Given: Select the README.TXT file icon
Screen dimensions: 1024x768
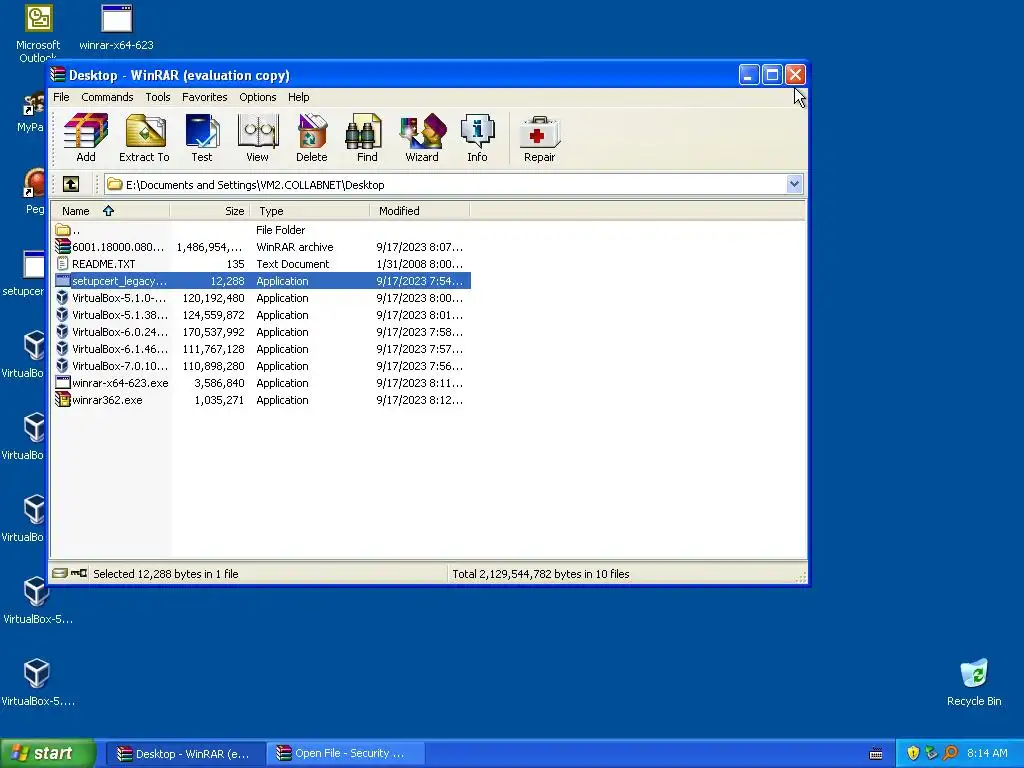Looking at the screenshot, I should (x=63, y=264).
